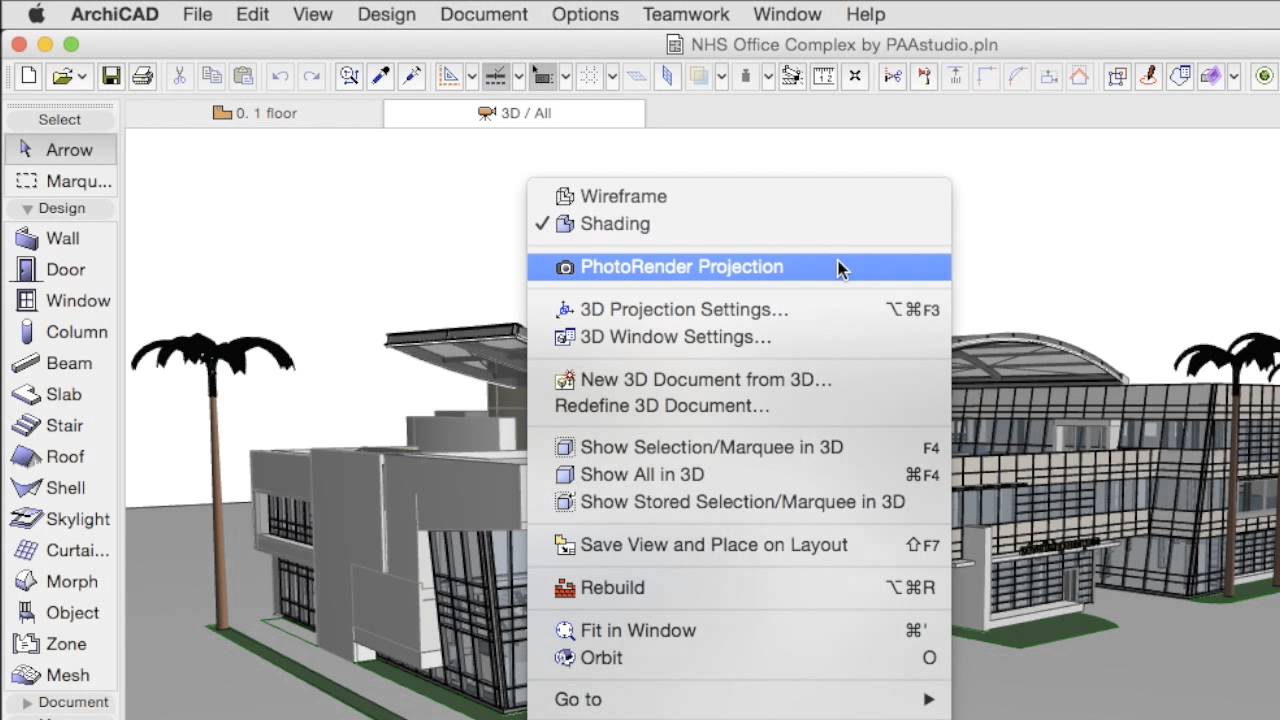
Task: Open dropdown arrow next to Open folder
Action: pos(82,76)
